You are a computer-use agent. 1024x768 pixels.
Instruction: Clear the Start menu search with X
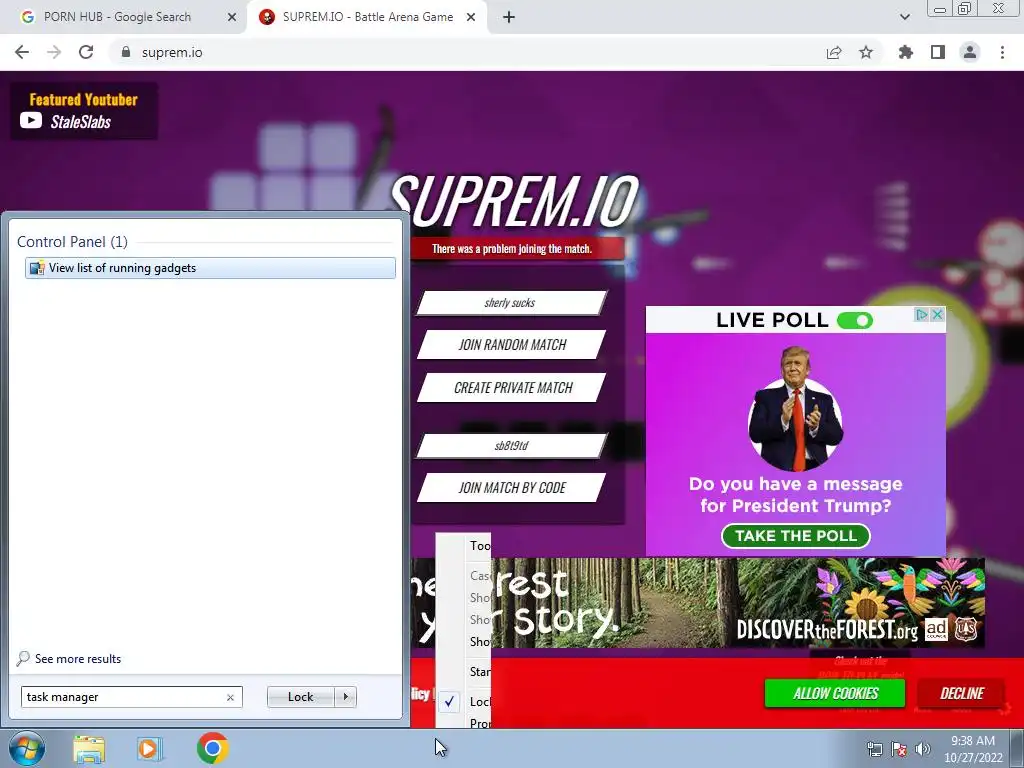pos(231,697)
